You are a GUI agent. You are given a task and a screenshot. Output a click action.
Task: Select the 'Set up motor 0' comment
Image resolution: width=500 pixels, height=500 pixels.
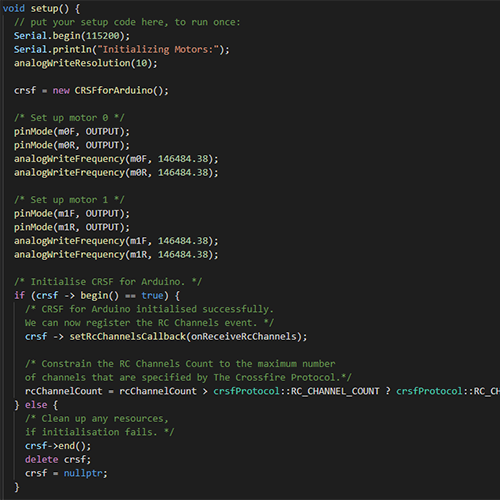pos(69,118)
